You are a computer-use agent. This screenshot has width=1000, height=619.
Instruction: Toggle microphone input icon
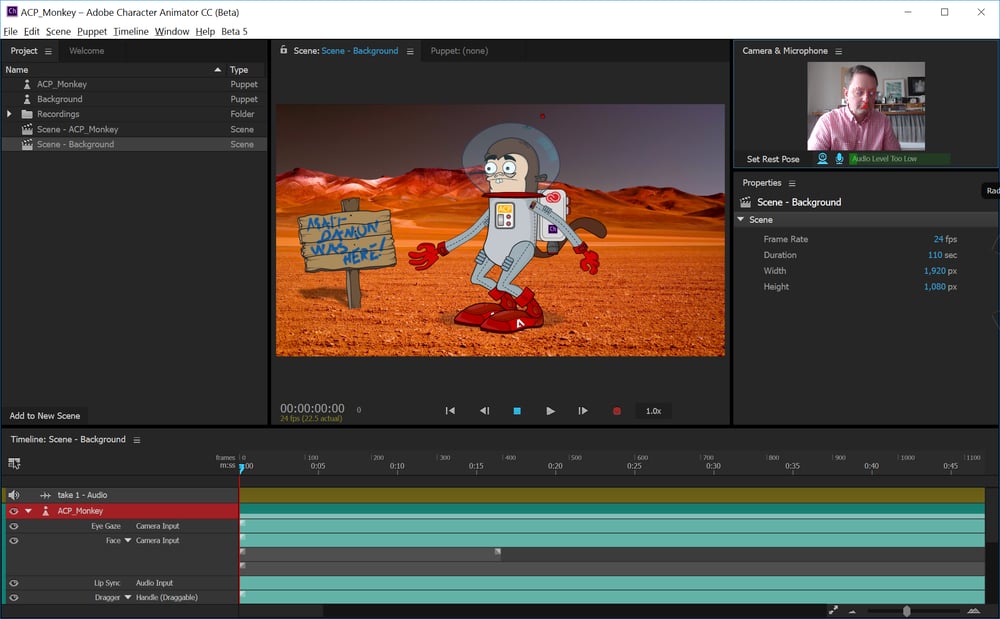pos(839,159)
